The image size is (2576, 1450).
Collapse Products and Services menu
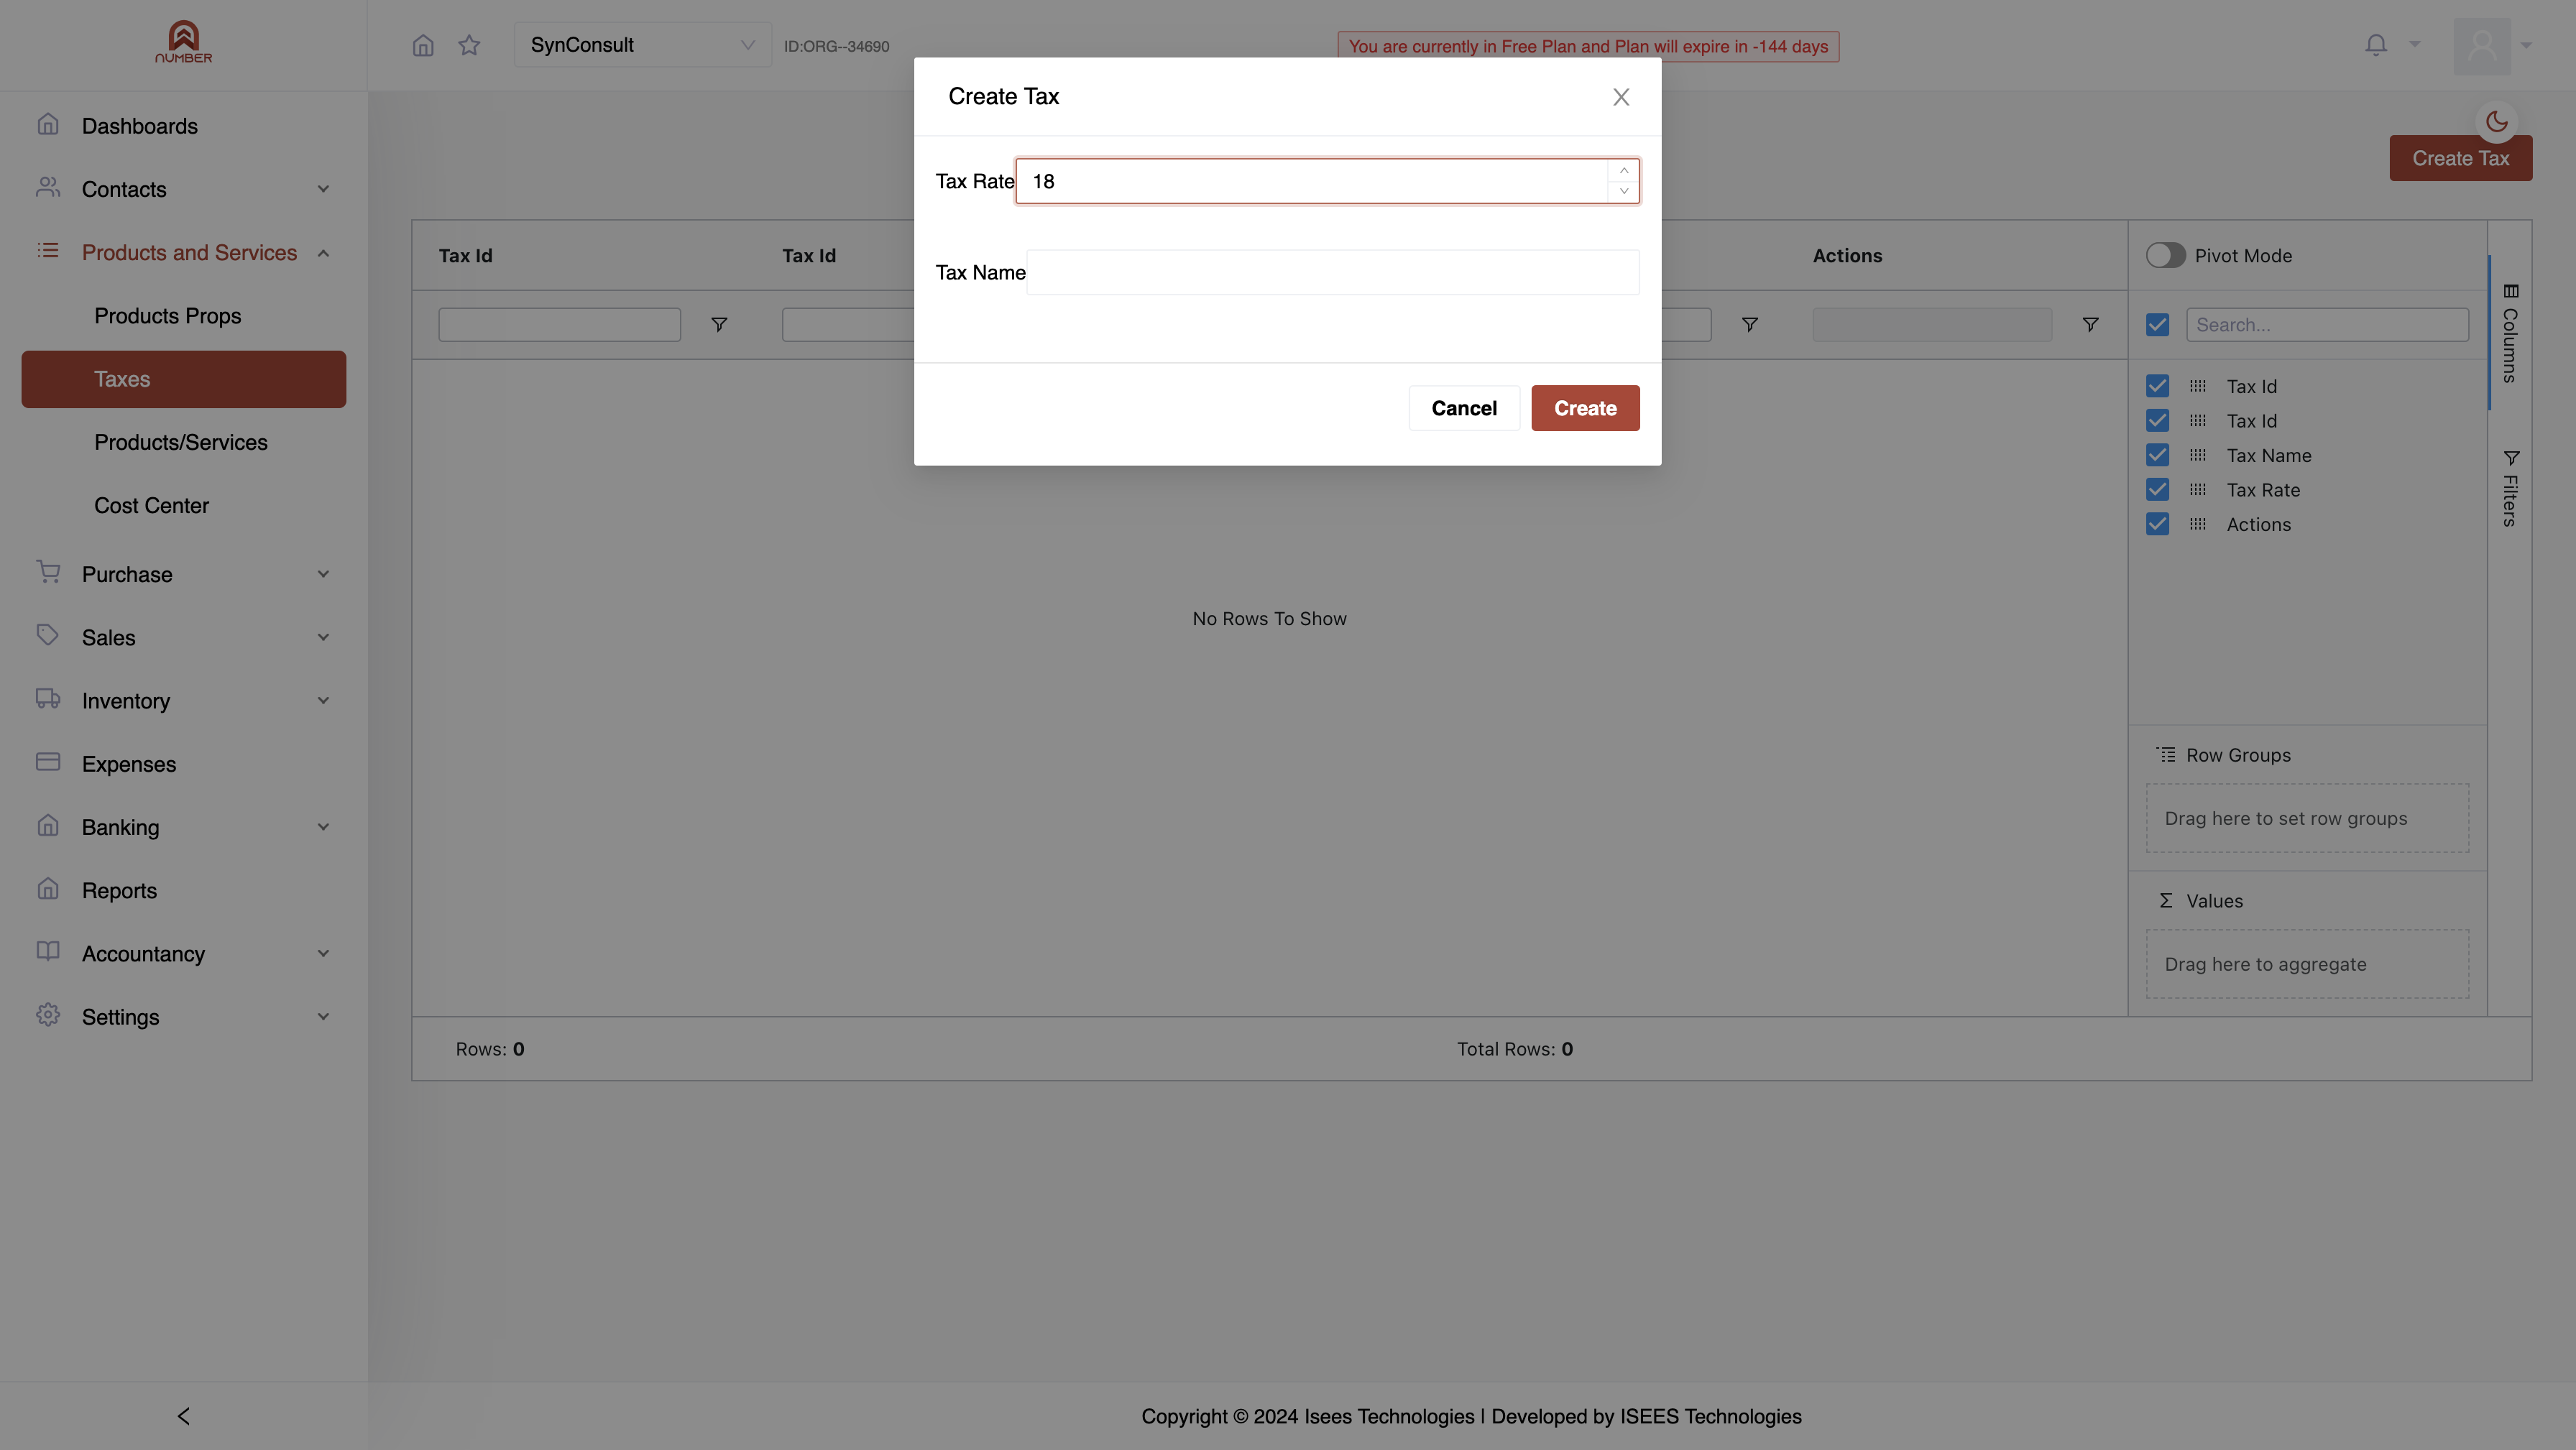(x=184, y=252)
